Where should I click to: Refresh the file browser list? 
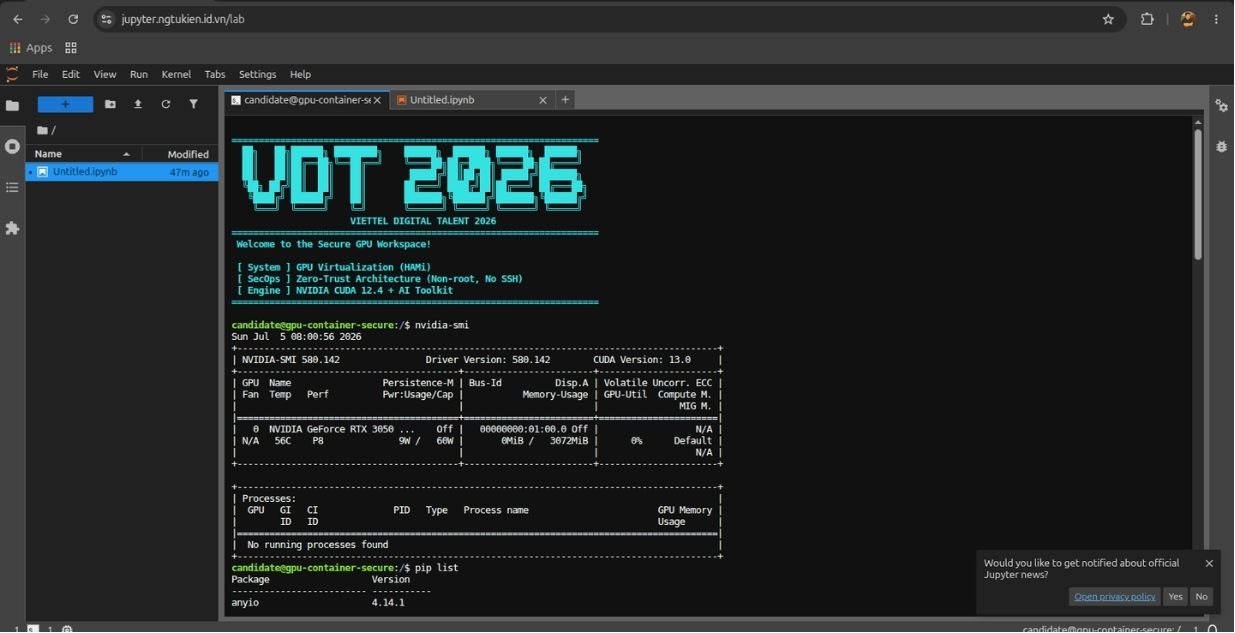(x=166, y=104)
